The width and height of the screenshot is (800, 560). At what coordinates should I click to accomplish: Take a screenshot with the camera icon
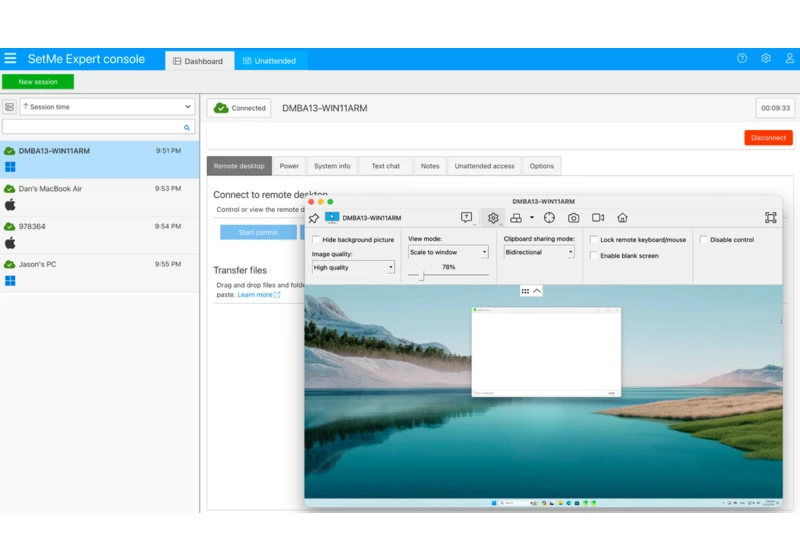click(x=573, y=218)
